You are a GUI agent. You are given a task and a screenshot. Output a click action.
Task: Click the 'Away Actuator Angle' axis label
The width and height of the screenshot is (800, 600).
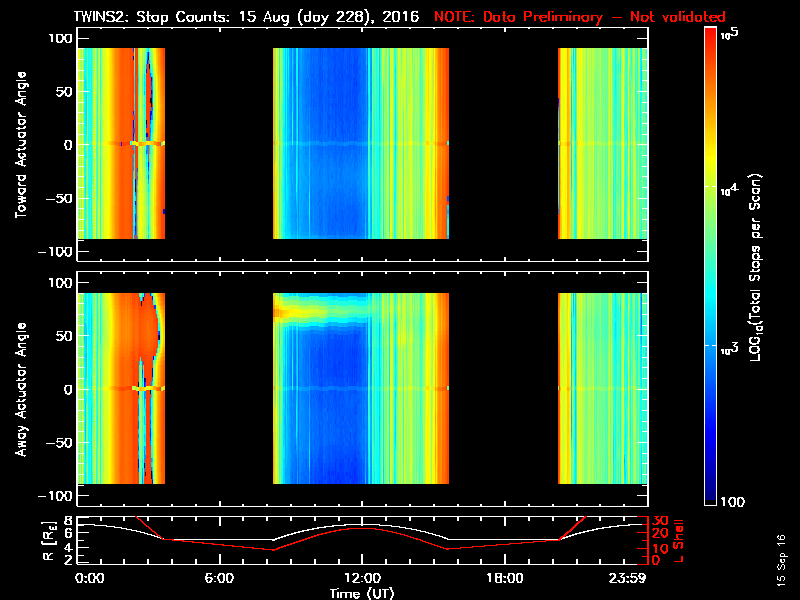coord(20,388)
